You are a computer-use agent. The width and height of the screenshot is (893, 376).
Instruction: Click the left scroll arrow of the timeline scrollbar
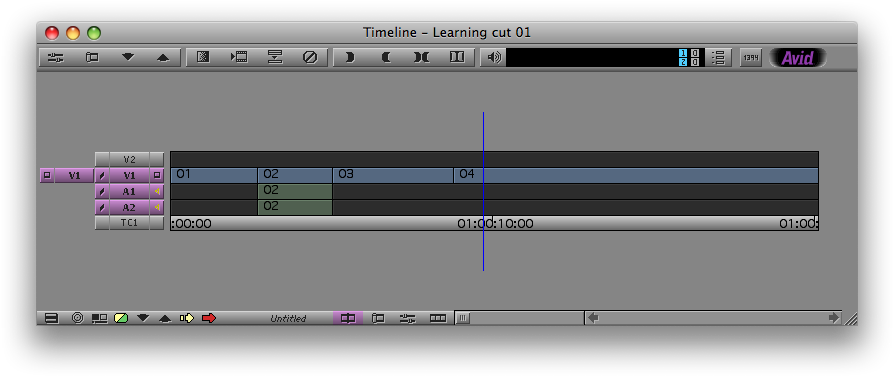click(593, 318)
